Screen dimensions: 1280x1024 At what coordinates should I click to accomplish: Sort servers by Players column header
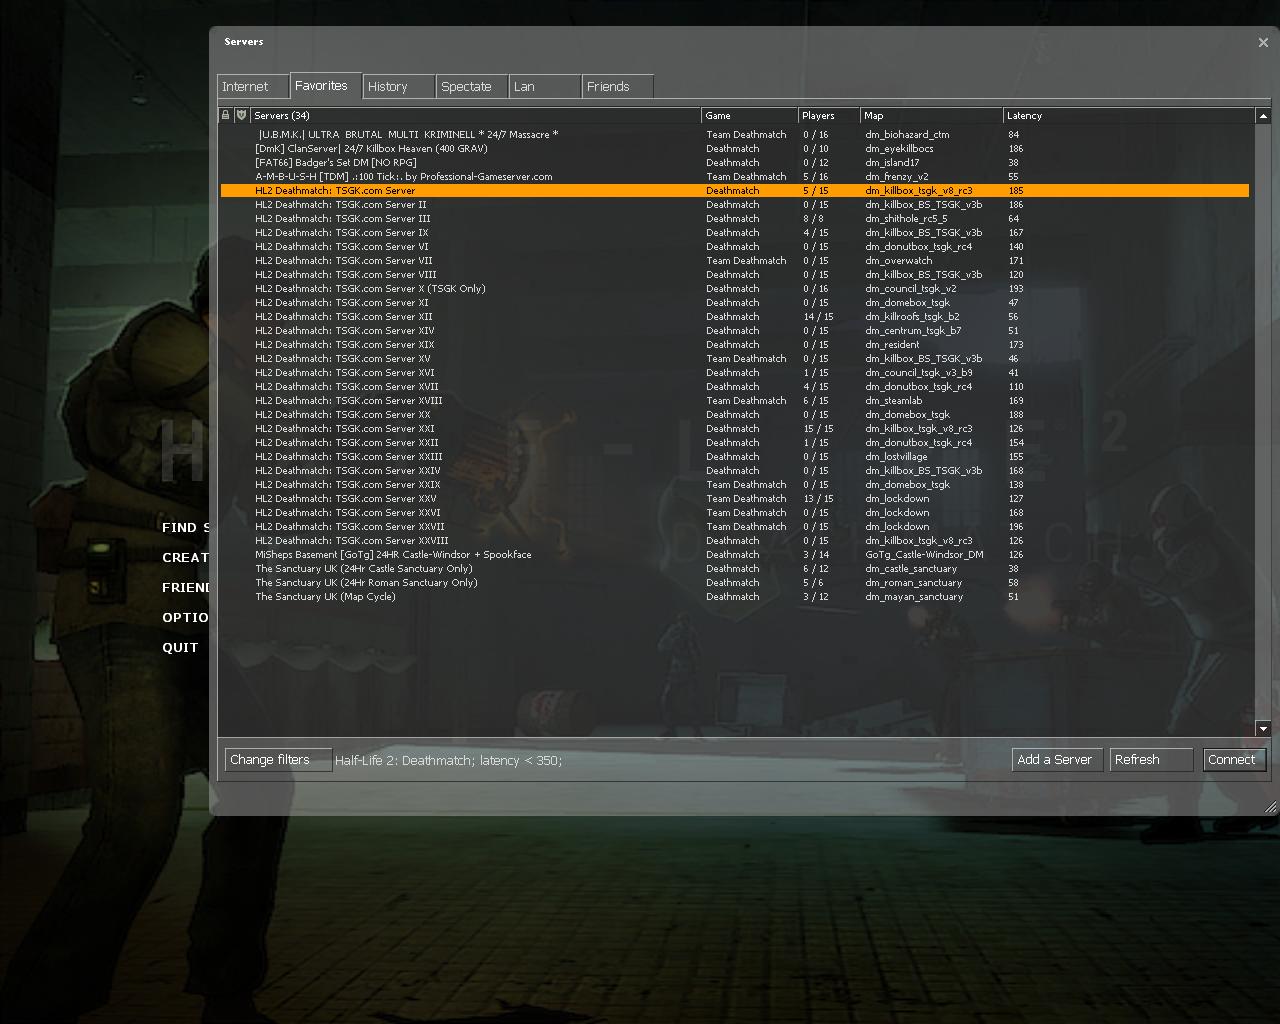point(827,116)
